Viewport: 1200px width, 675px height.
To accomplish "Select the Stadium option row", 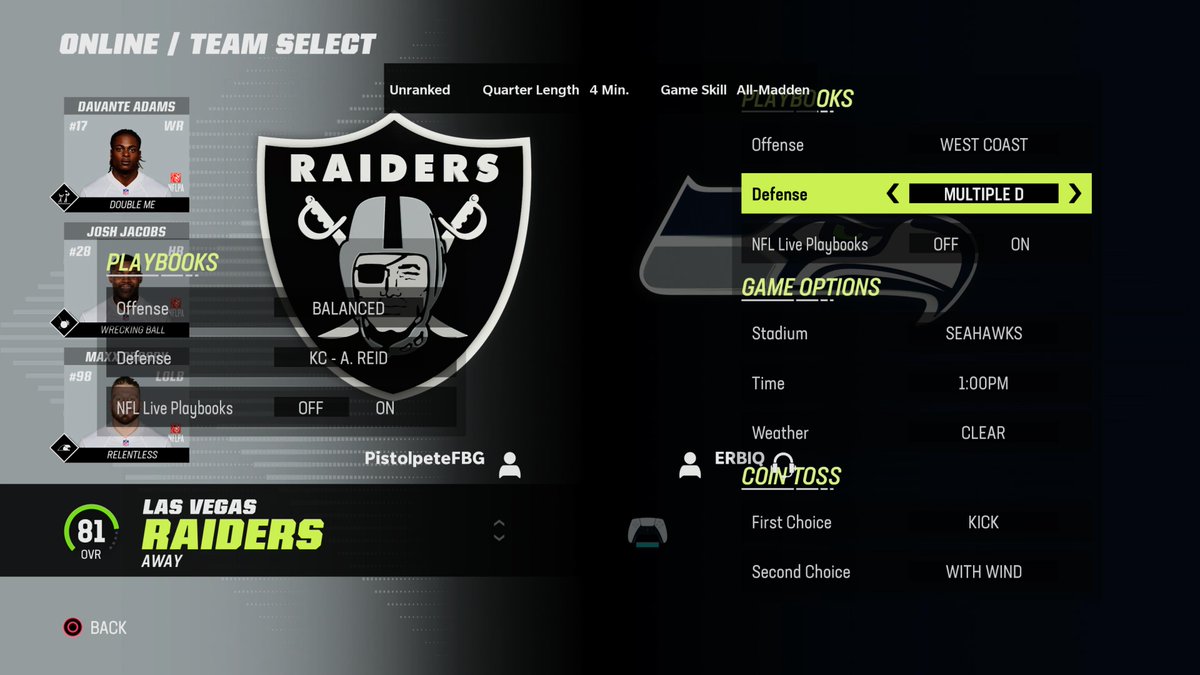I will pyautogui.click(x=916, y=333).
